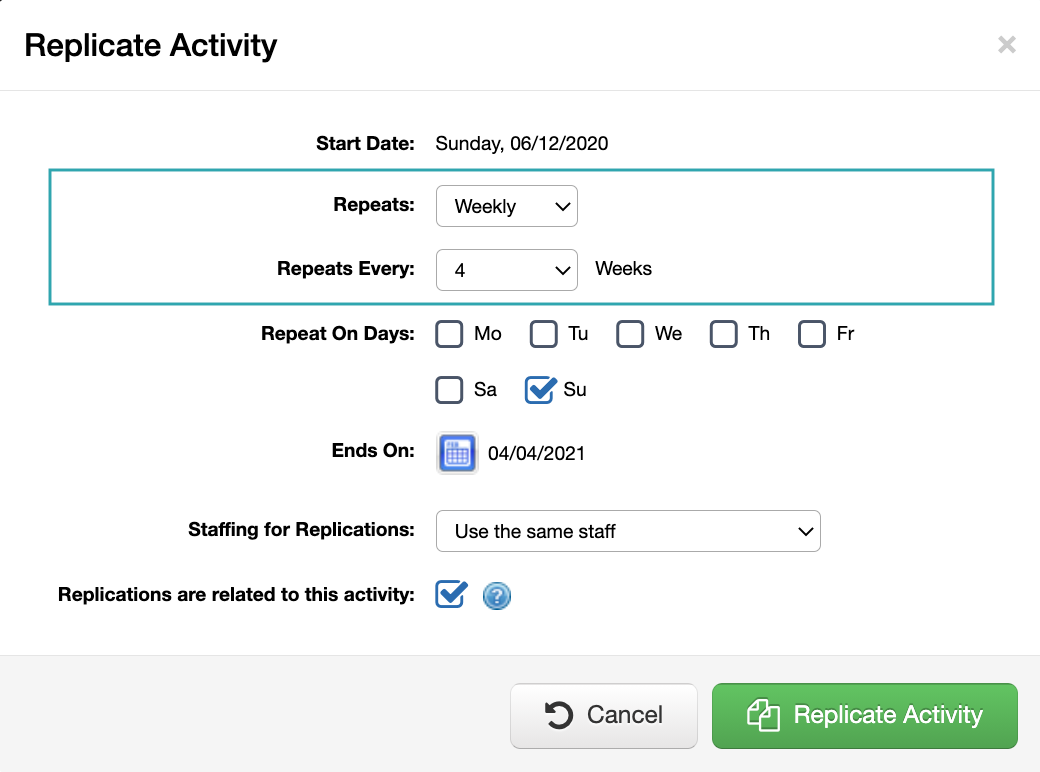Click the Su checkbox label text

[x=575, y=389]
